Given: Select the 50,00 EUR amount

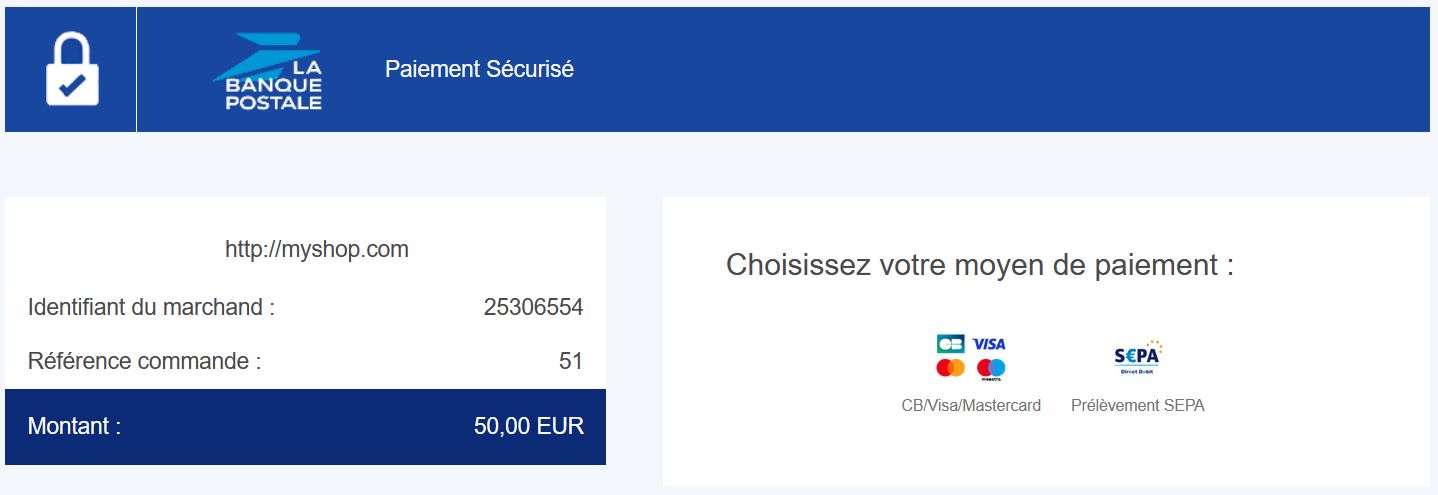Looking at the screenshot, I should 529,426.
